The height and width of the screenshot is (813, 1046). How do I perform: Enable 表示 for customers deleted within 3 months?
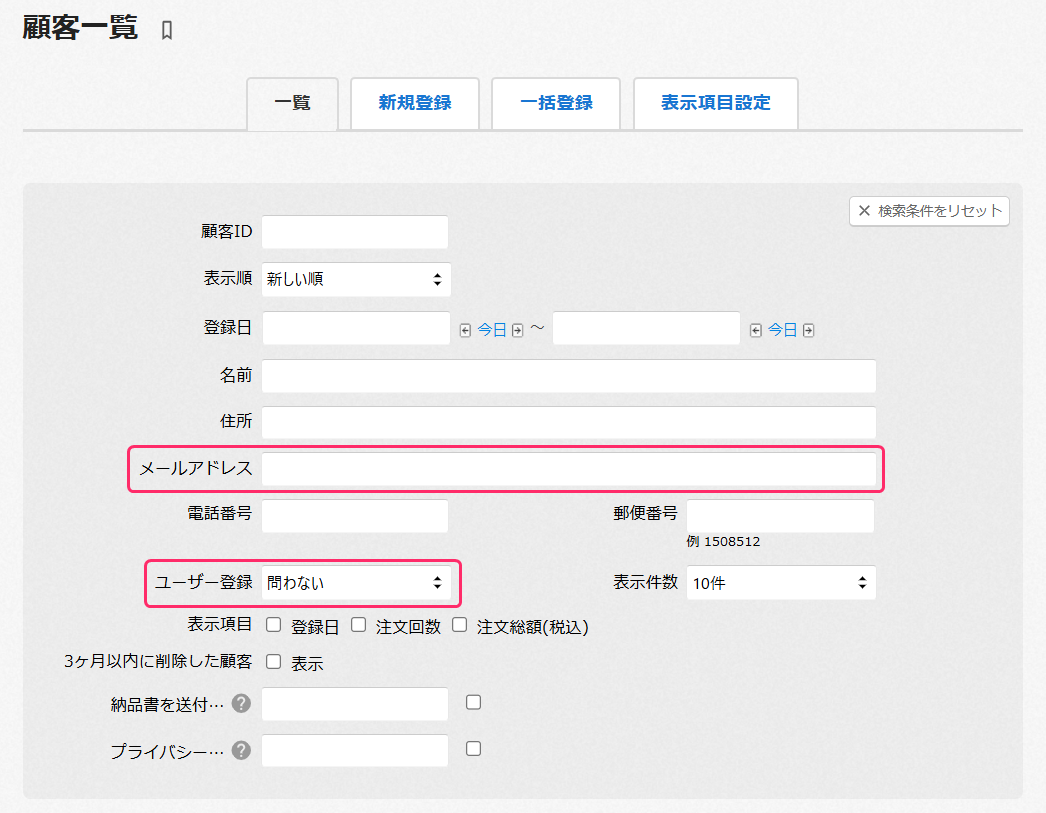click(272, 661)
